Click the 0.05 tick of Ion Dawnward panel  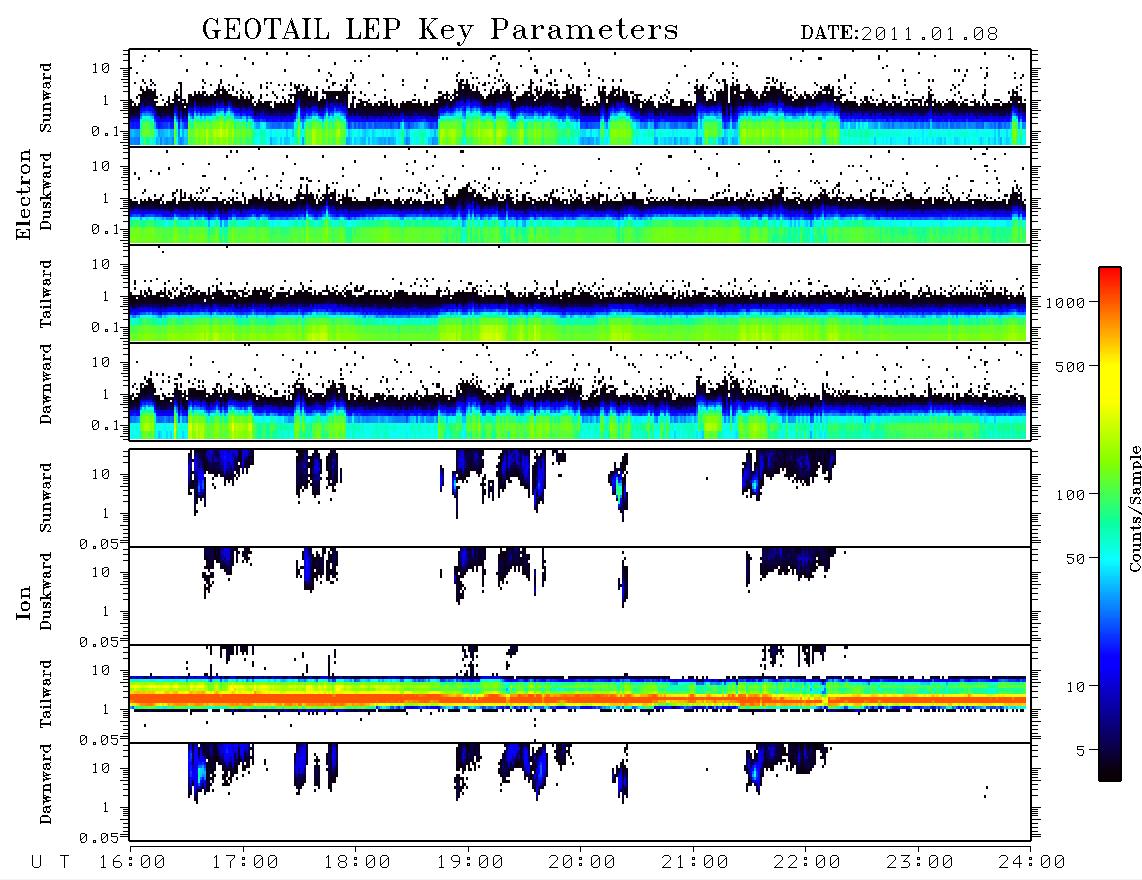[x=98, y=838]
